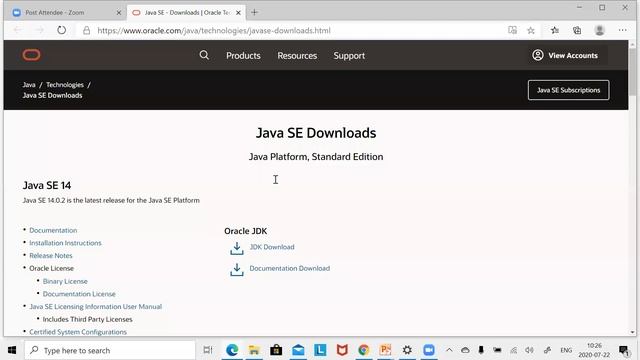The width and height of the screenshot is (640, 360).
Task: Open Java SE Licensing Information User Manual
Action: [x=96, y=307]
